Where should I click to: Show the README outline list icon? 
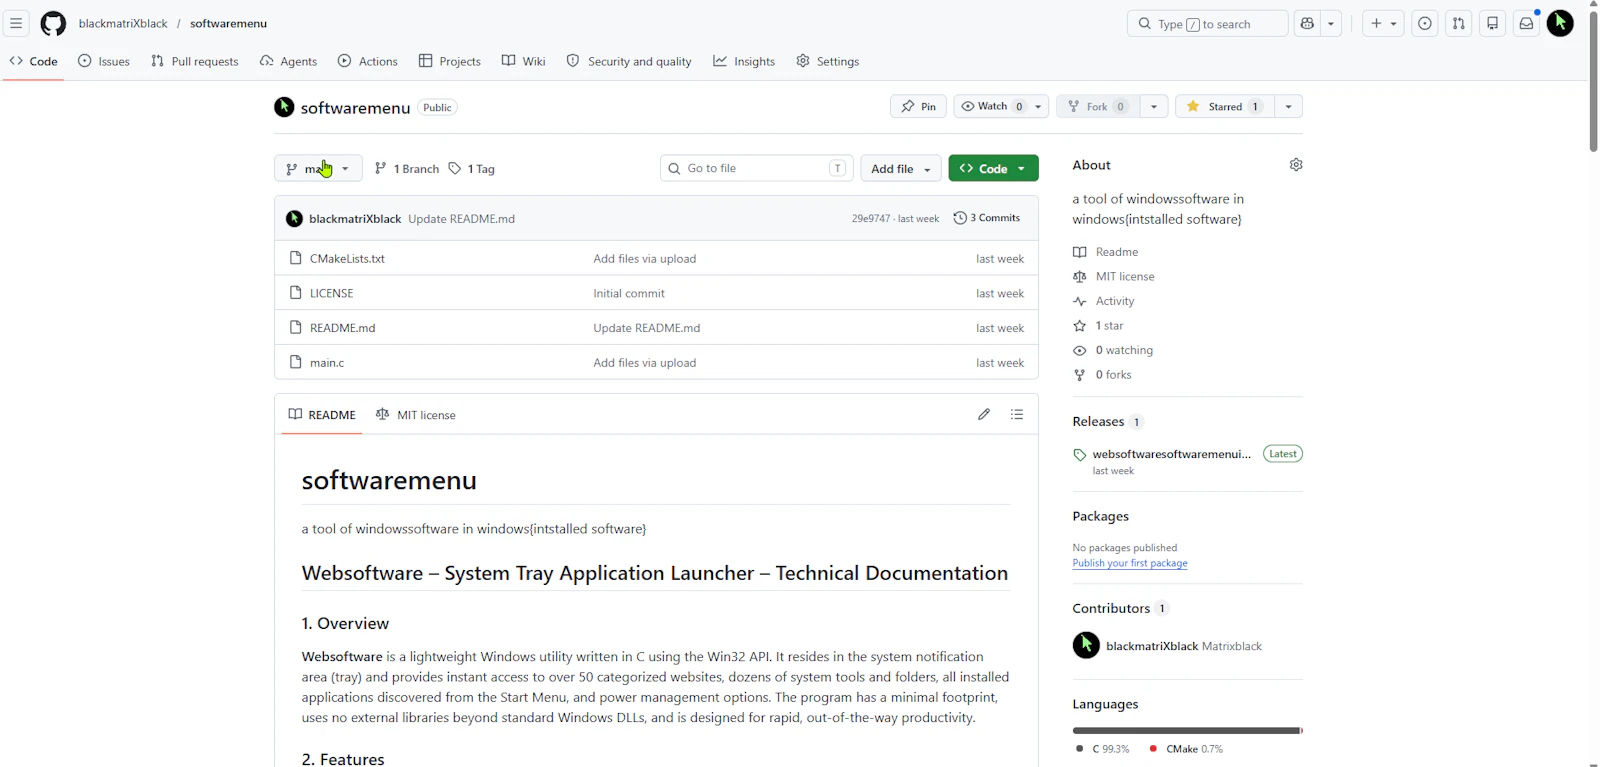(1017, 414)
